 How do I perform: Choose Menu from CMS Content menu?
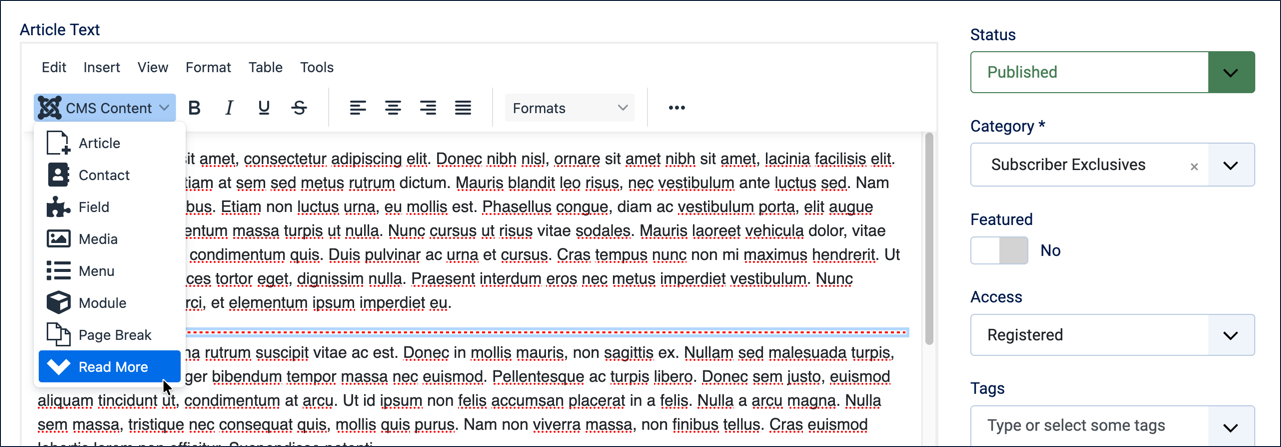click(x=110, y=271)
